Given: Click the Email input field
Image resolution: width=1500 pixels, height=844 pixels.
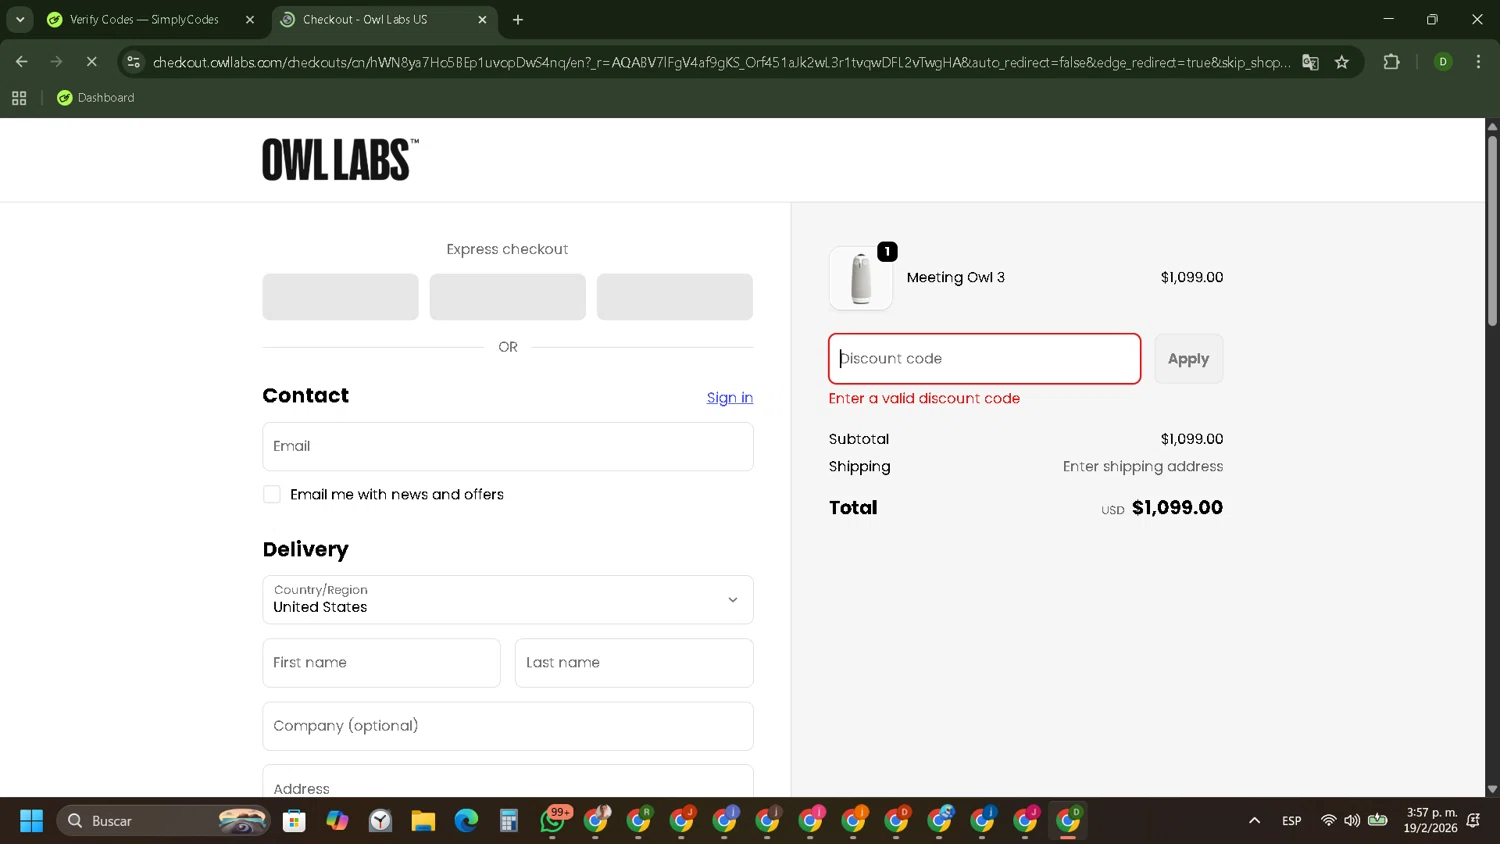Looking at the screenshot, I should (x=508, y=446).
